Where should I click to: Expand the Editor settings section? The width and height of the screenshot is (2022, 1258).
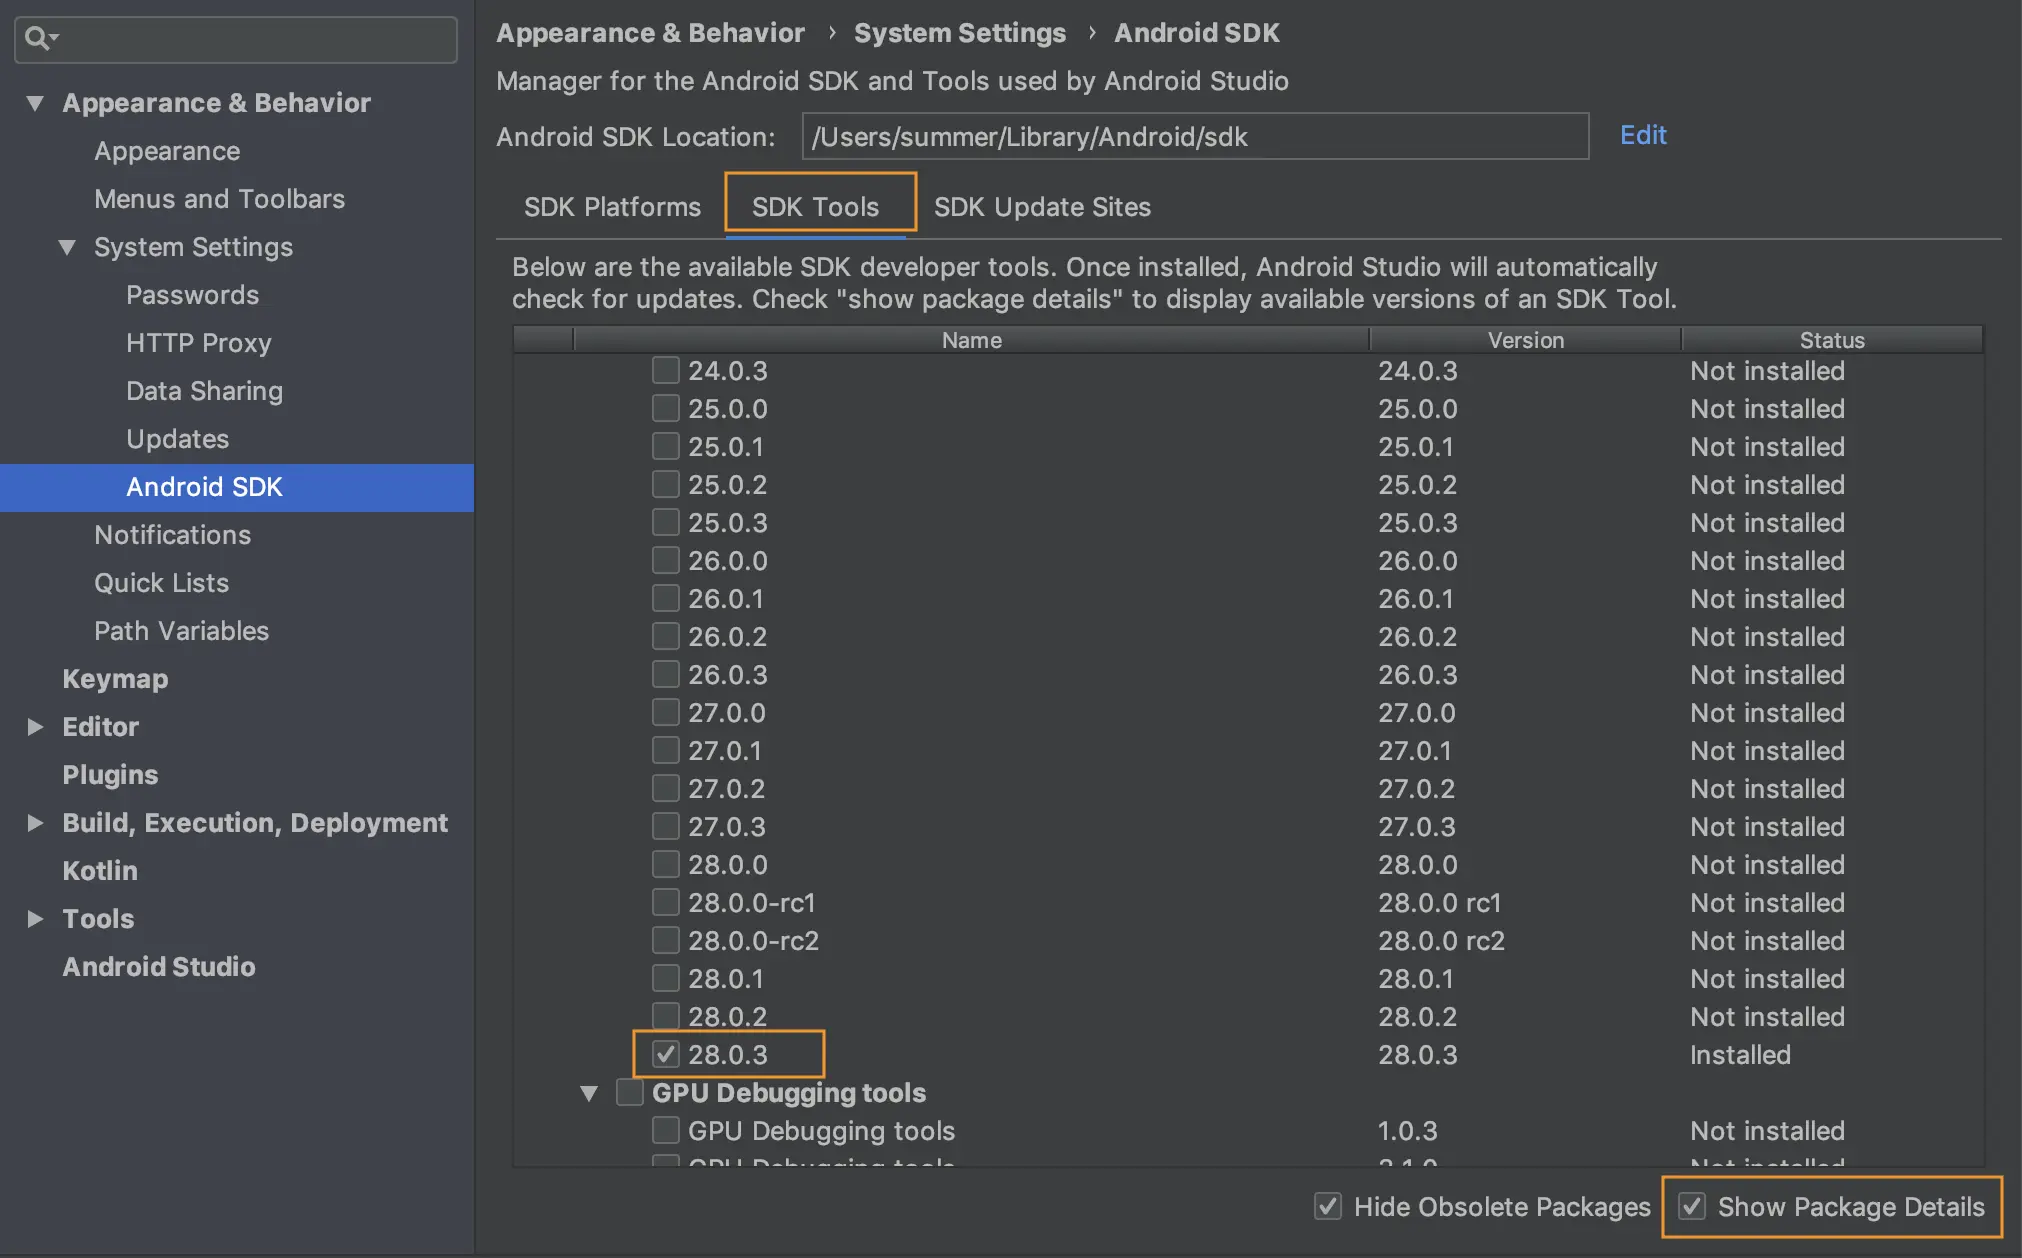click(35, 727)
